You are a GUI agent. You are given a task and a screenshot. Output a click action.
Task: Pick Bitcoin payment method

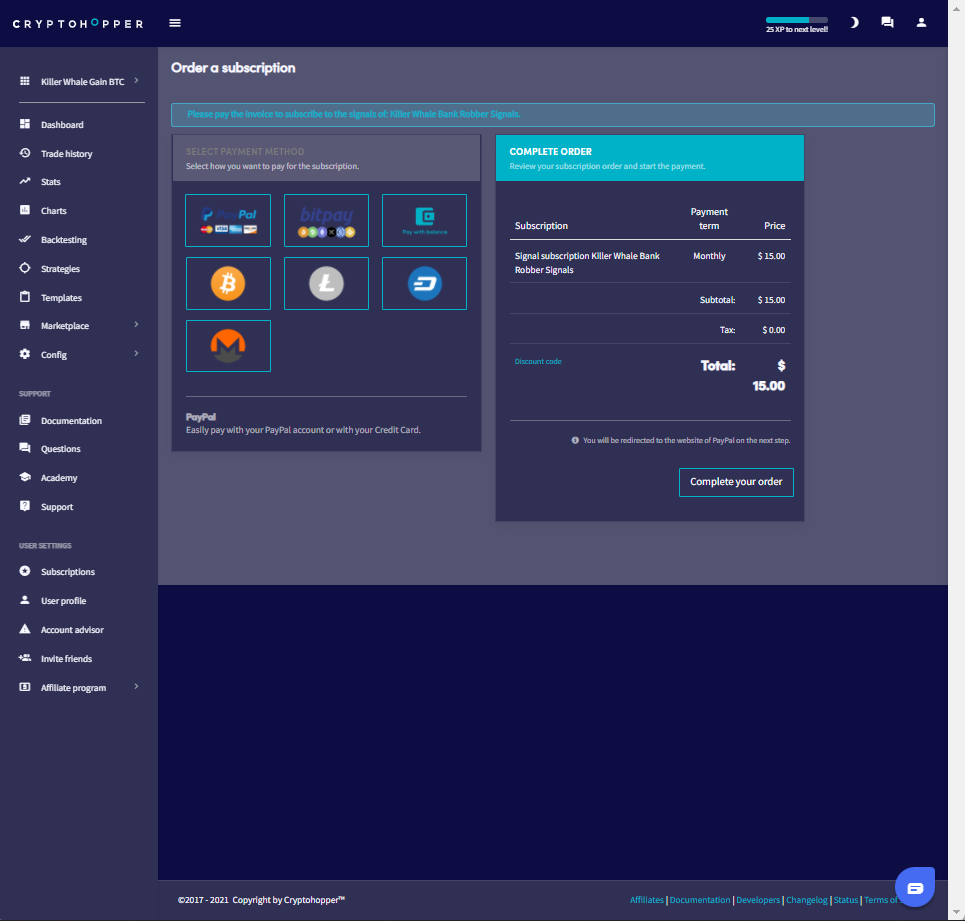click(x=228, y=283)
